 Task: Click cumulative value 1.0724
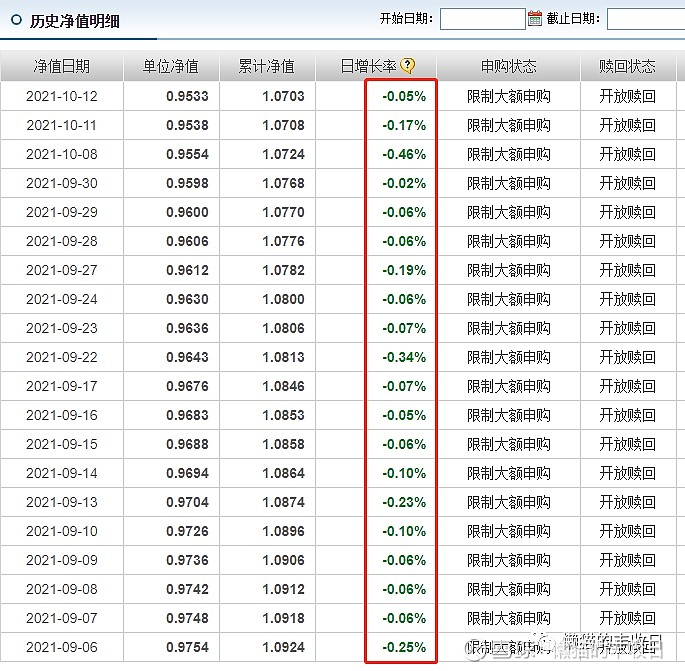(283, 154)
